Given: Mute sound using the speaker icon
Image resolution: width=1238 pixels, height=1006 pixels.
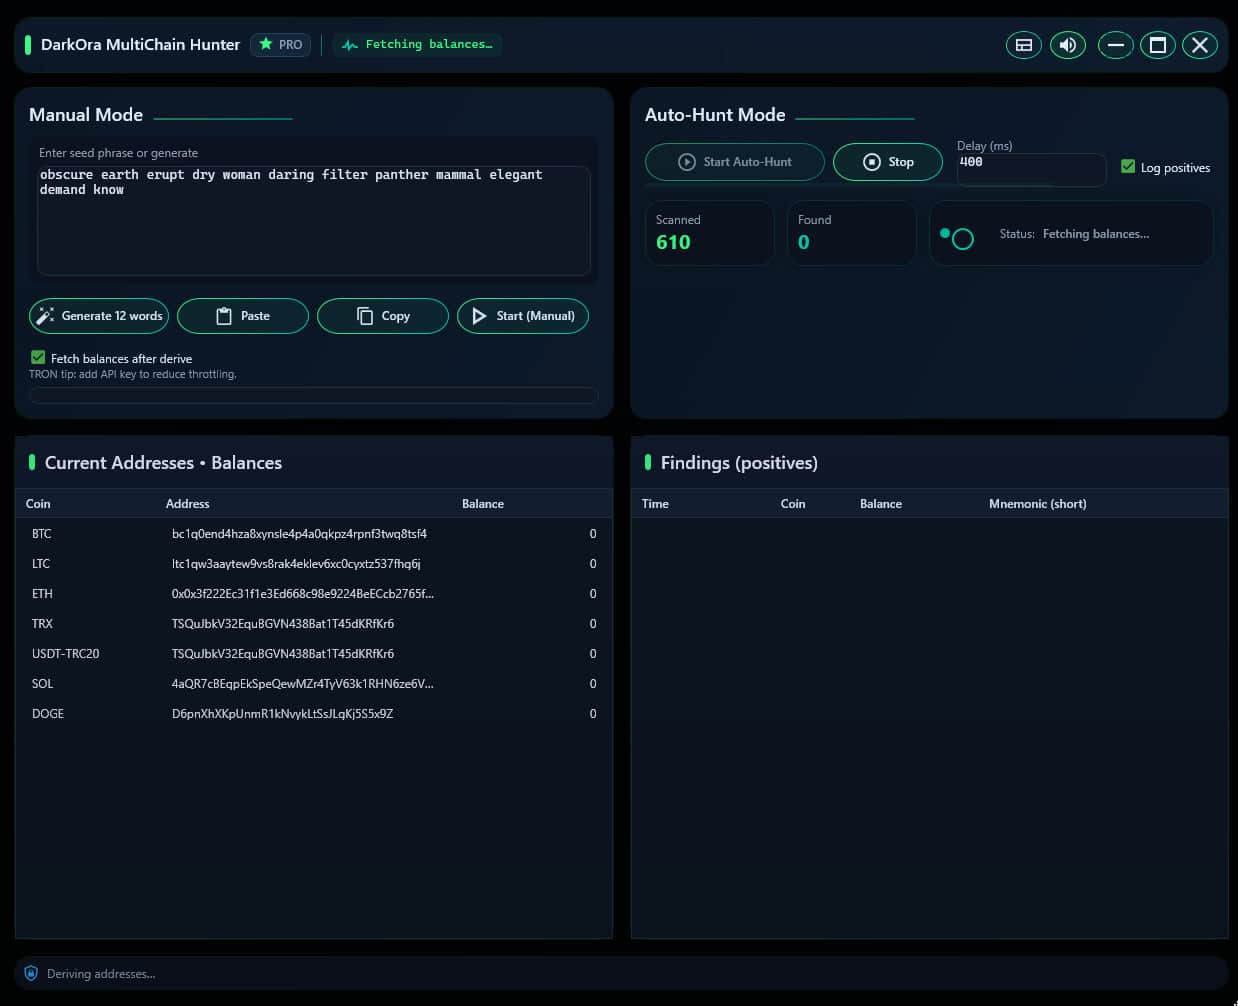Looking at the screenshot, I should coord(1068,45).
